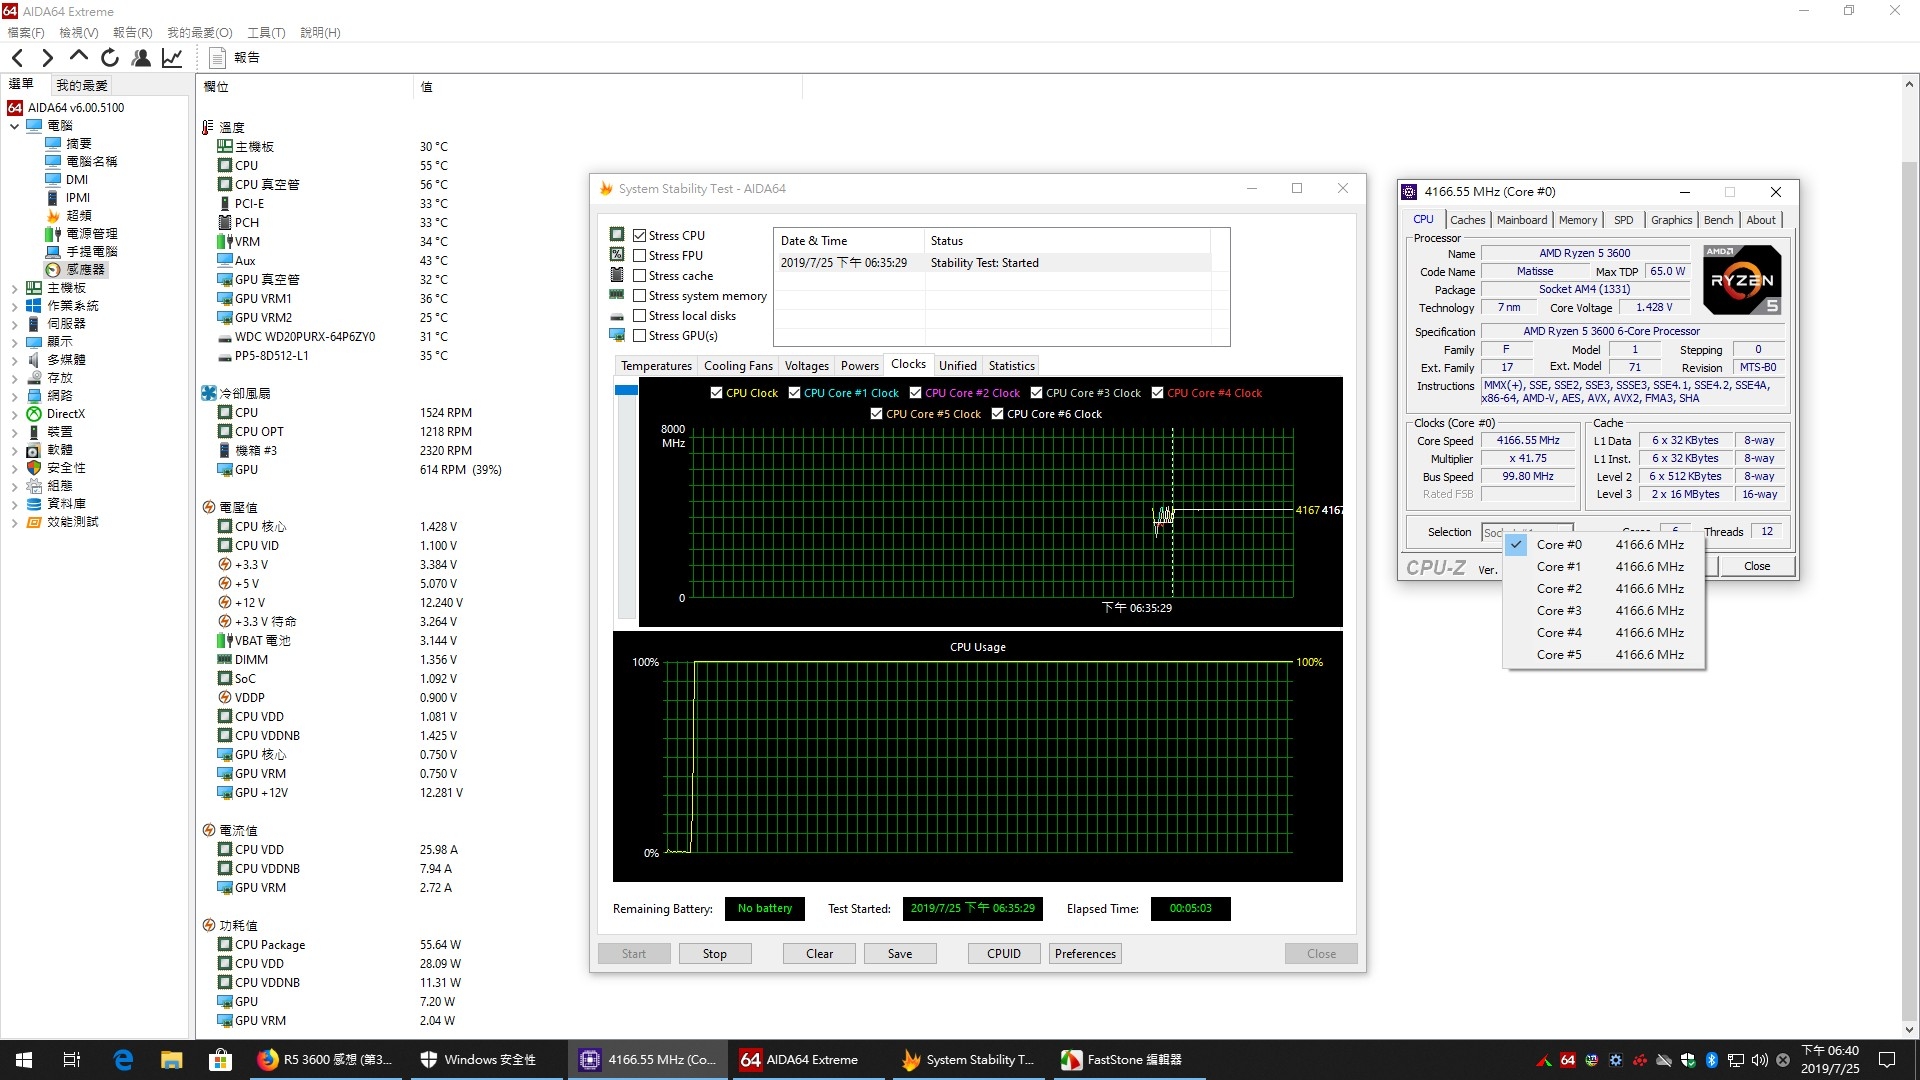Click the Bluetooth icon in system tray
Image resolution: width=1920 pixels, height=1080 pixels.
point(1712,1060)
